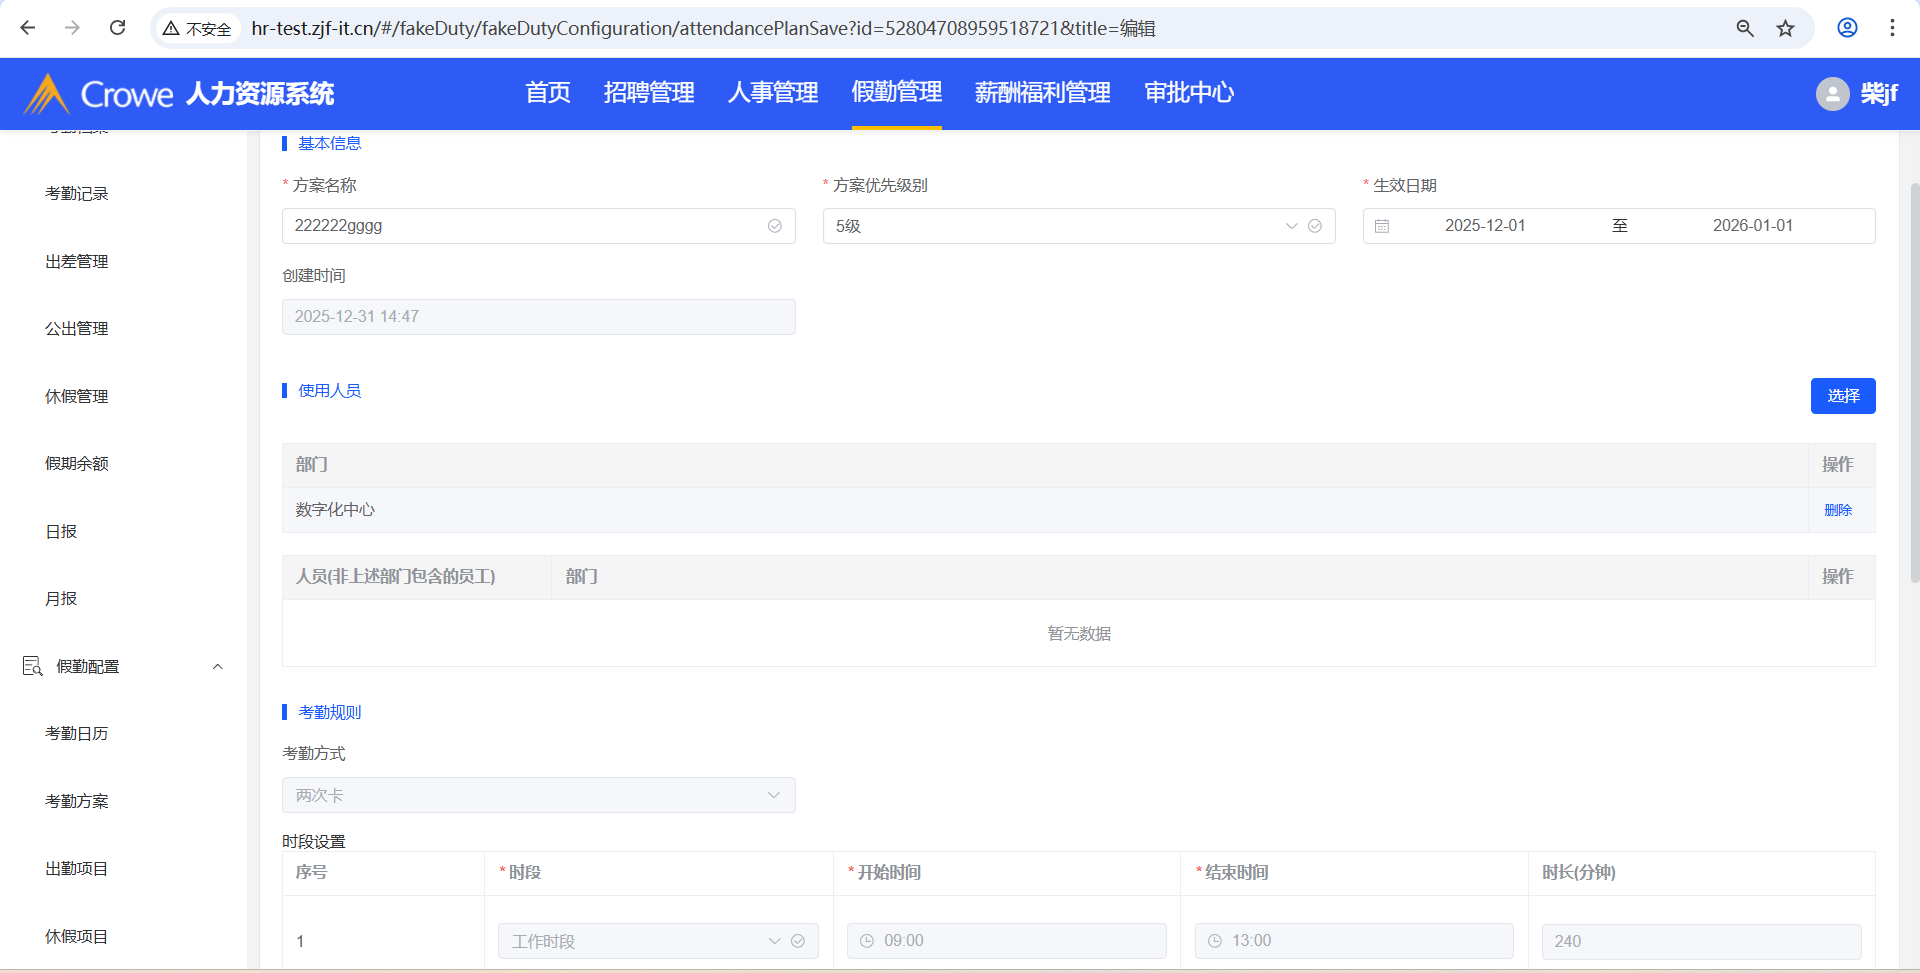Open the 方案优先级别 dropdown
Screen dimensions: 1920x973
pyautogui.click(x=1078, y=226)
